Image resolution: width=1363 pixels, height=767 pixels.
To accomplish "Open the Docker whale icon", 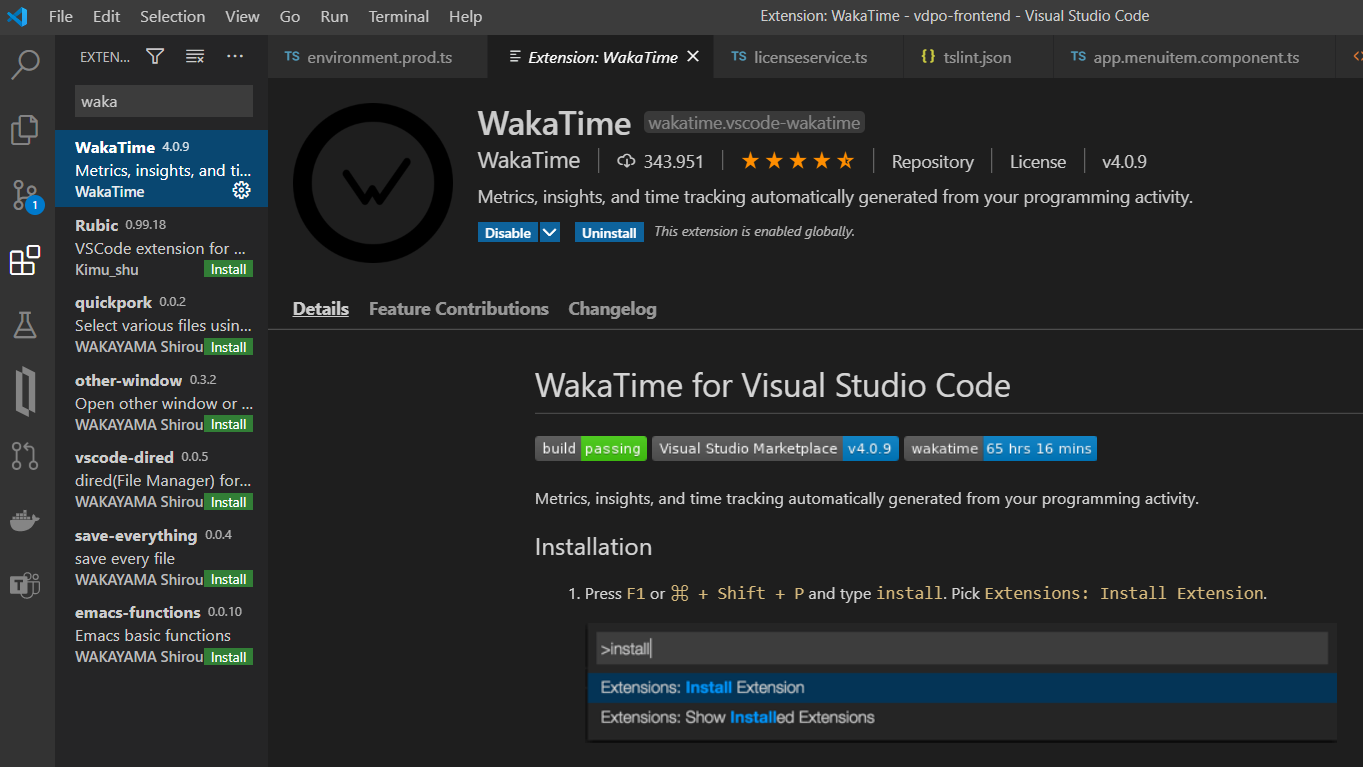I will [25, 521].
